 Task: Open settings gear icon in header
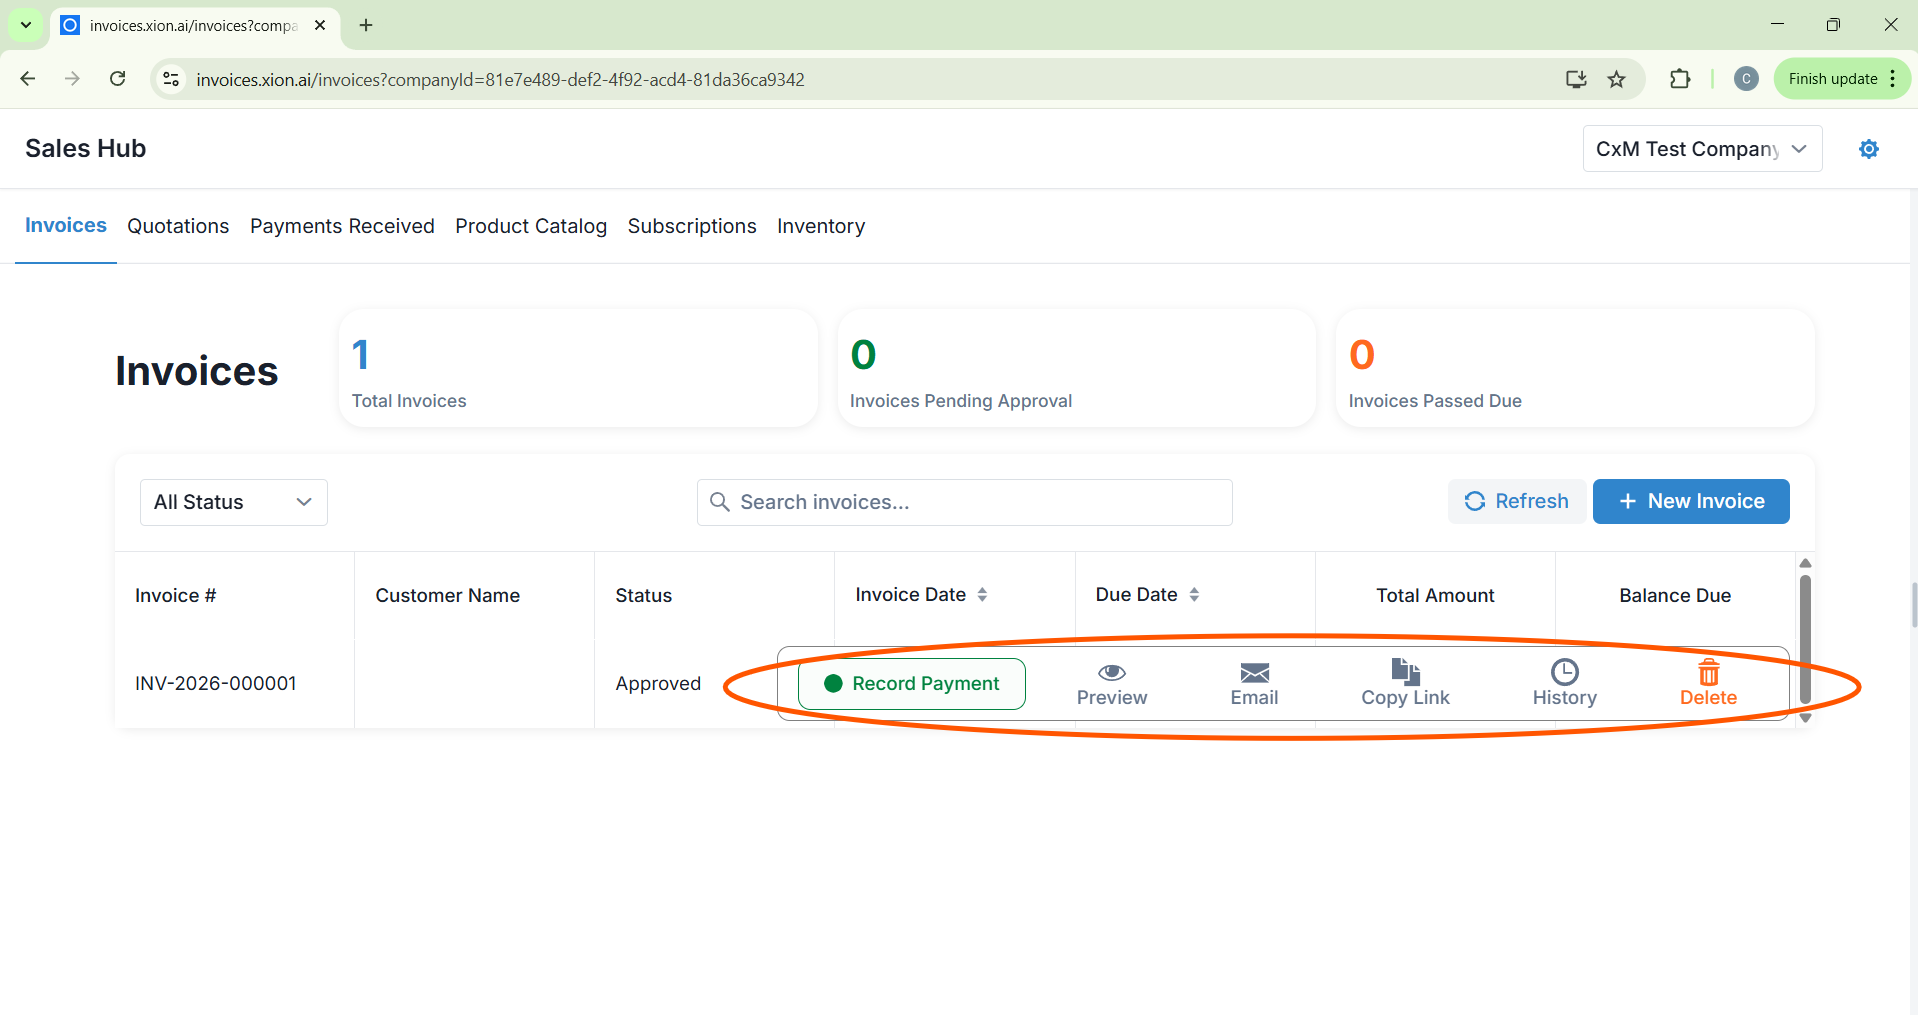(x=1868, y=149)
